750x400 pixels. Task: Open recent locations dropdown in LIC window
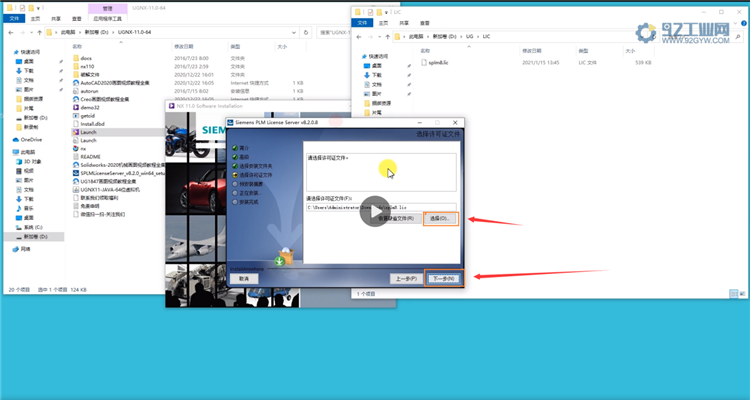tap(379, 37)
